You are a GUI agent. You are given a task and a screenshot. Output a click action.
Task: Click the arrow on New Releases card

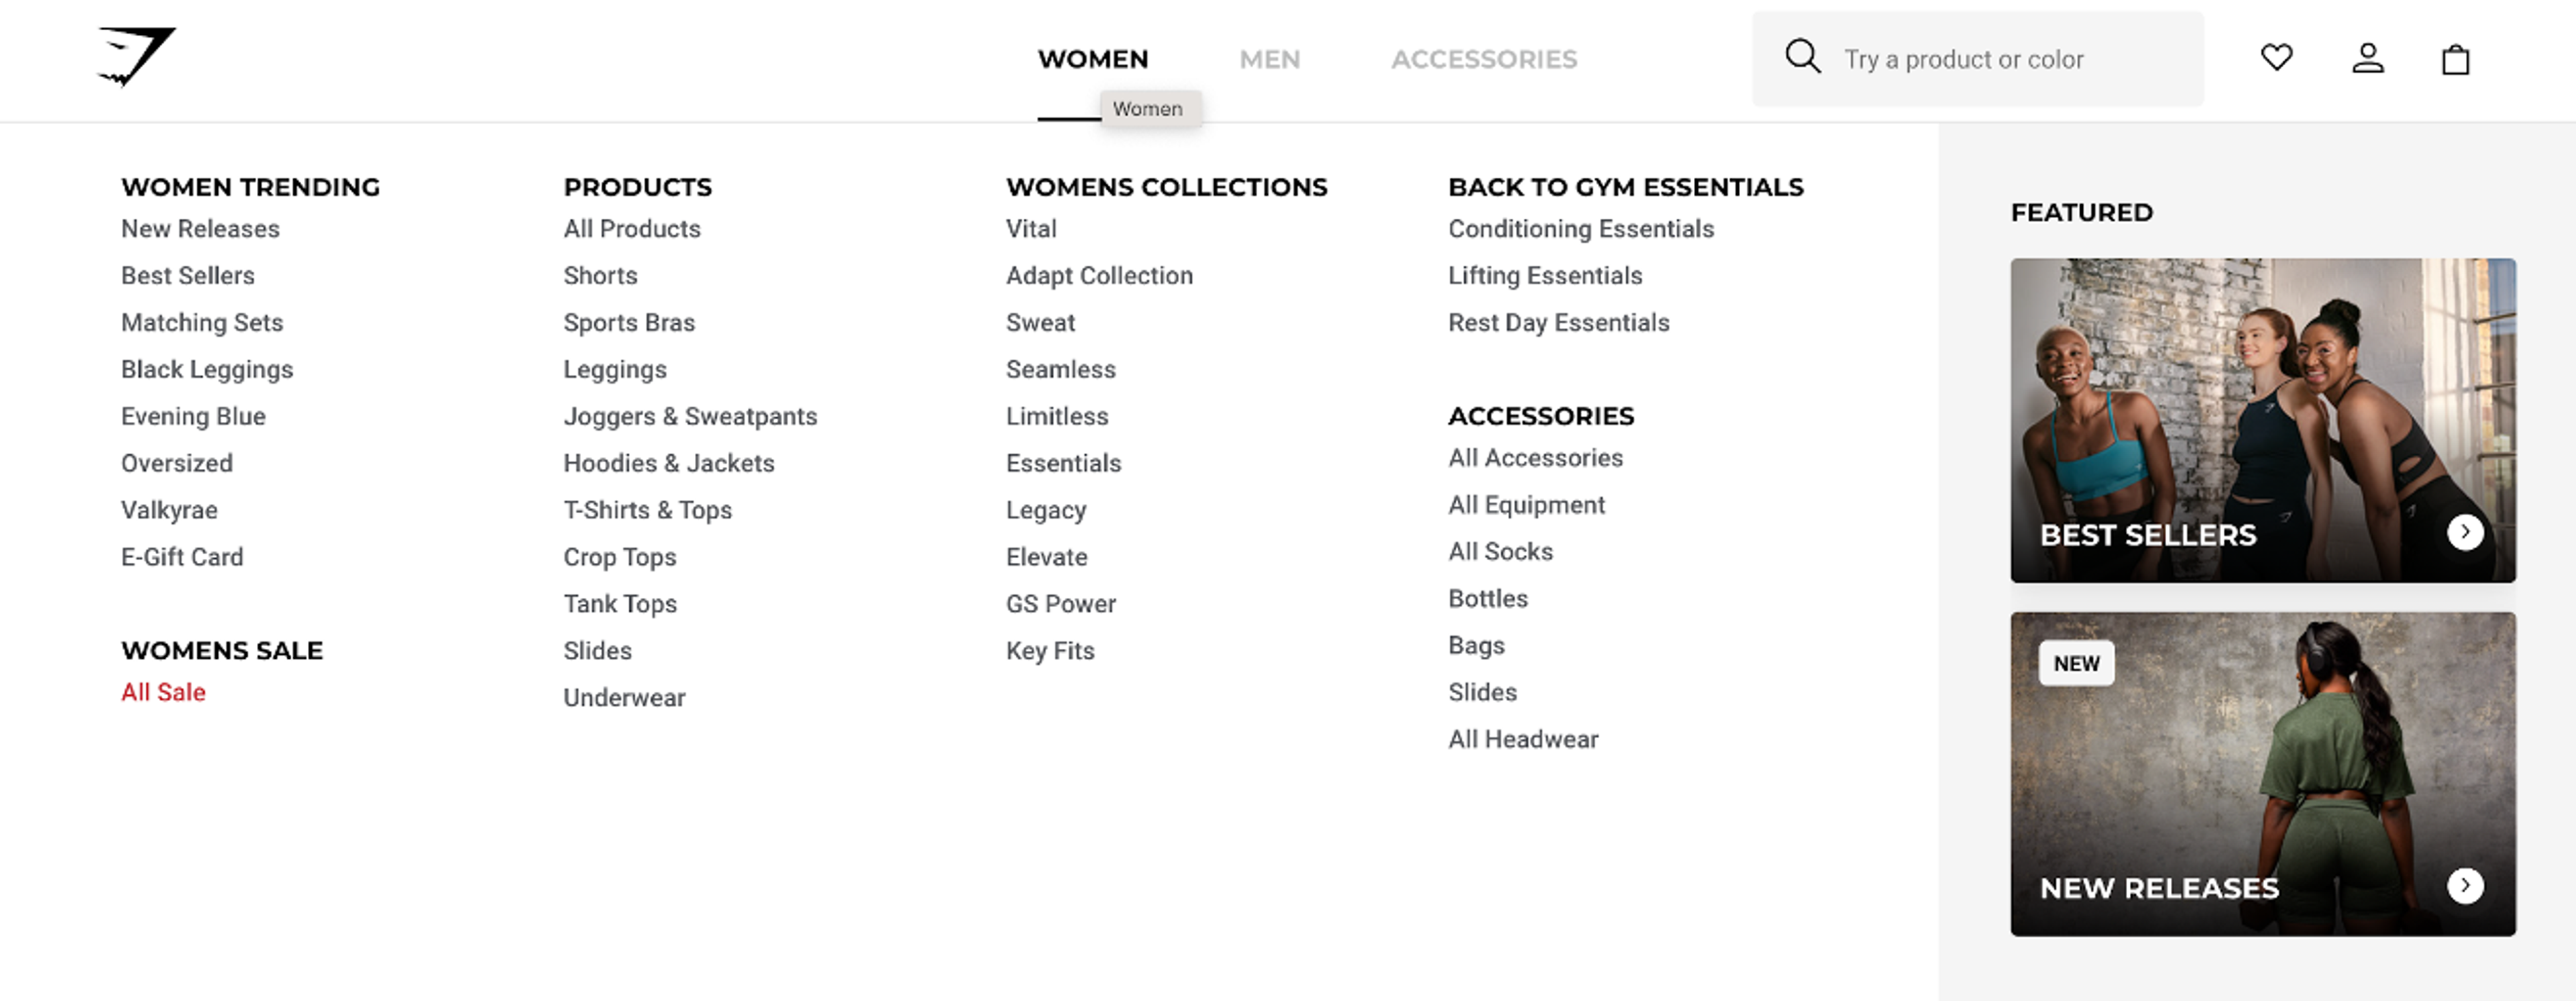click(x=2464, y=886)
